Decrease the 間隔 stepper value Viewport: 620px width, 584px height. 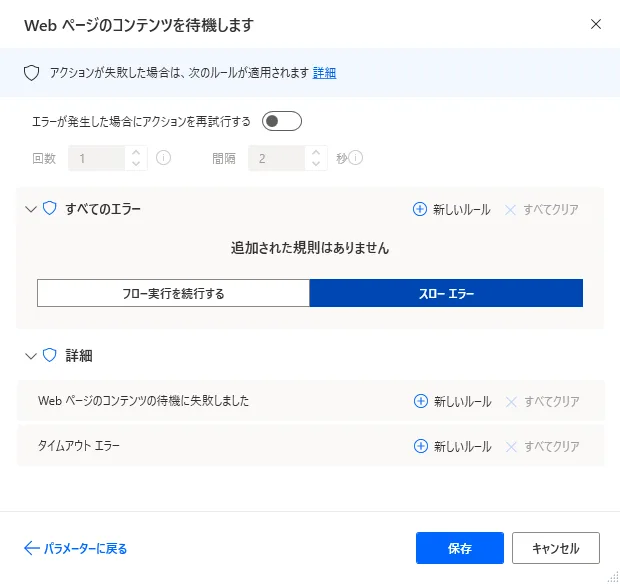317,164
